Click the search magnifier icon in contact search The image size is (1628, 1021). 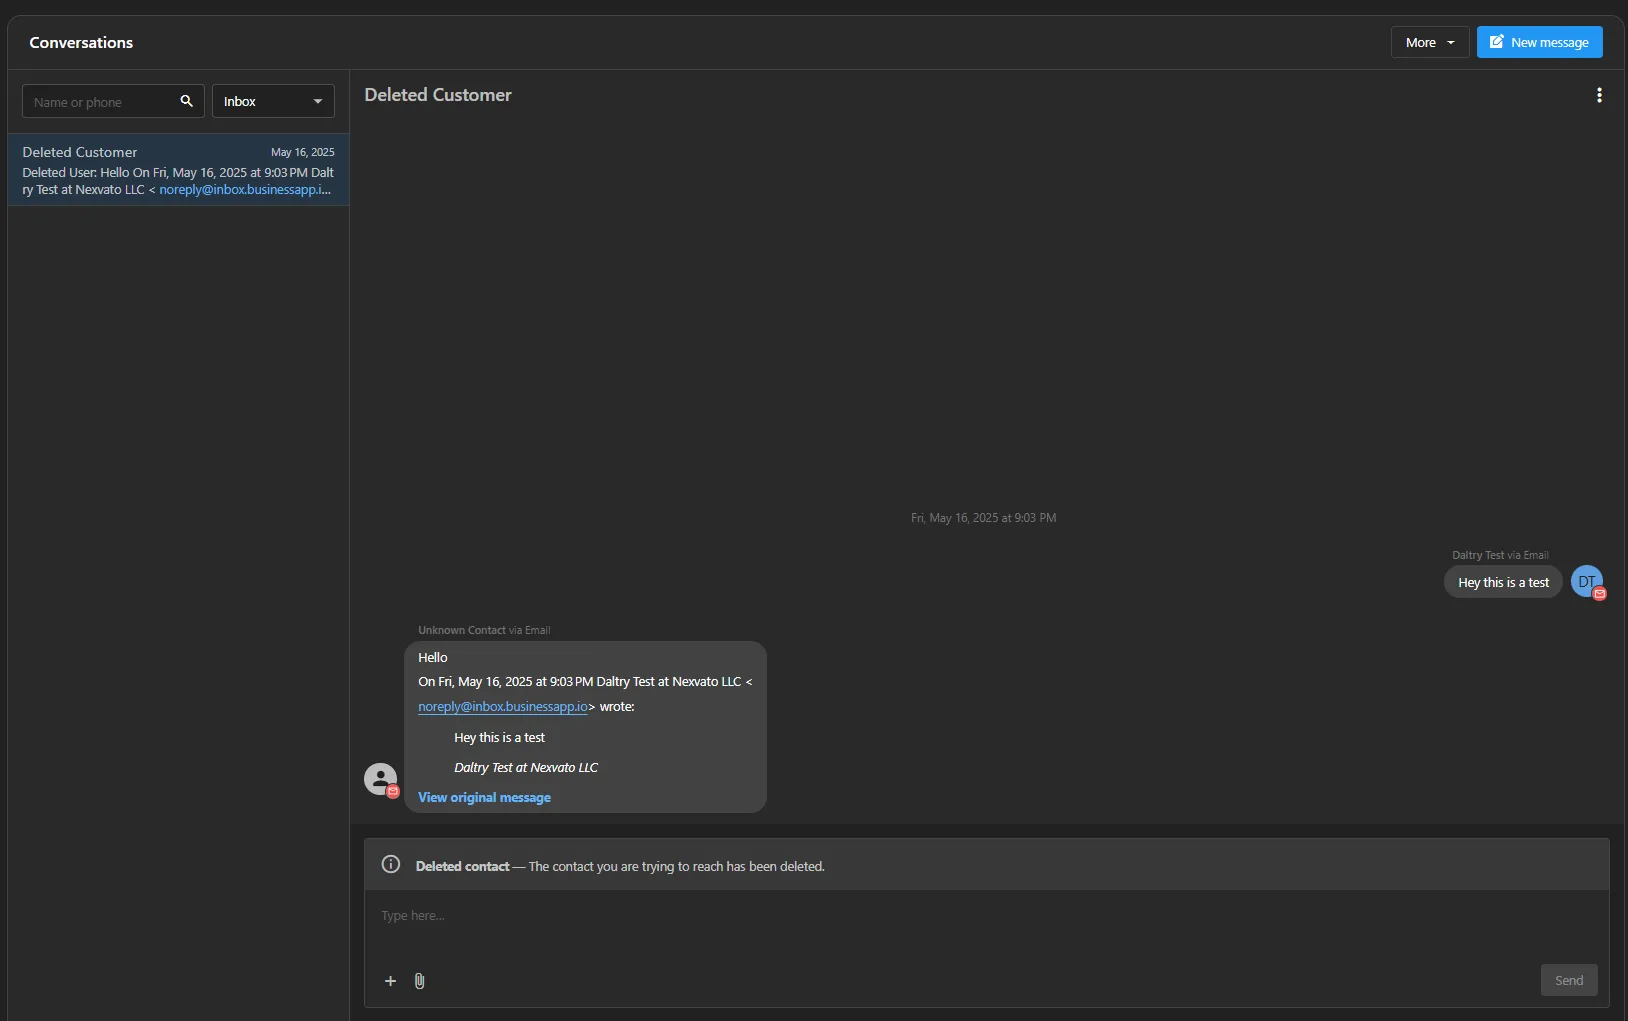[x=186, y=101]
